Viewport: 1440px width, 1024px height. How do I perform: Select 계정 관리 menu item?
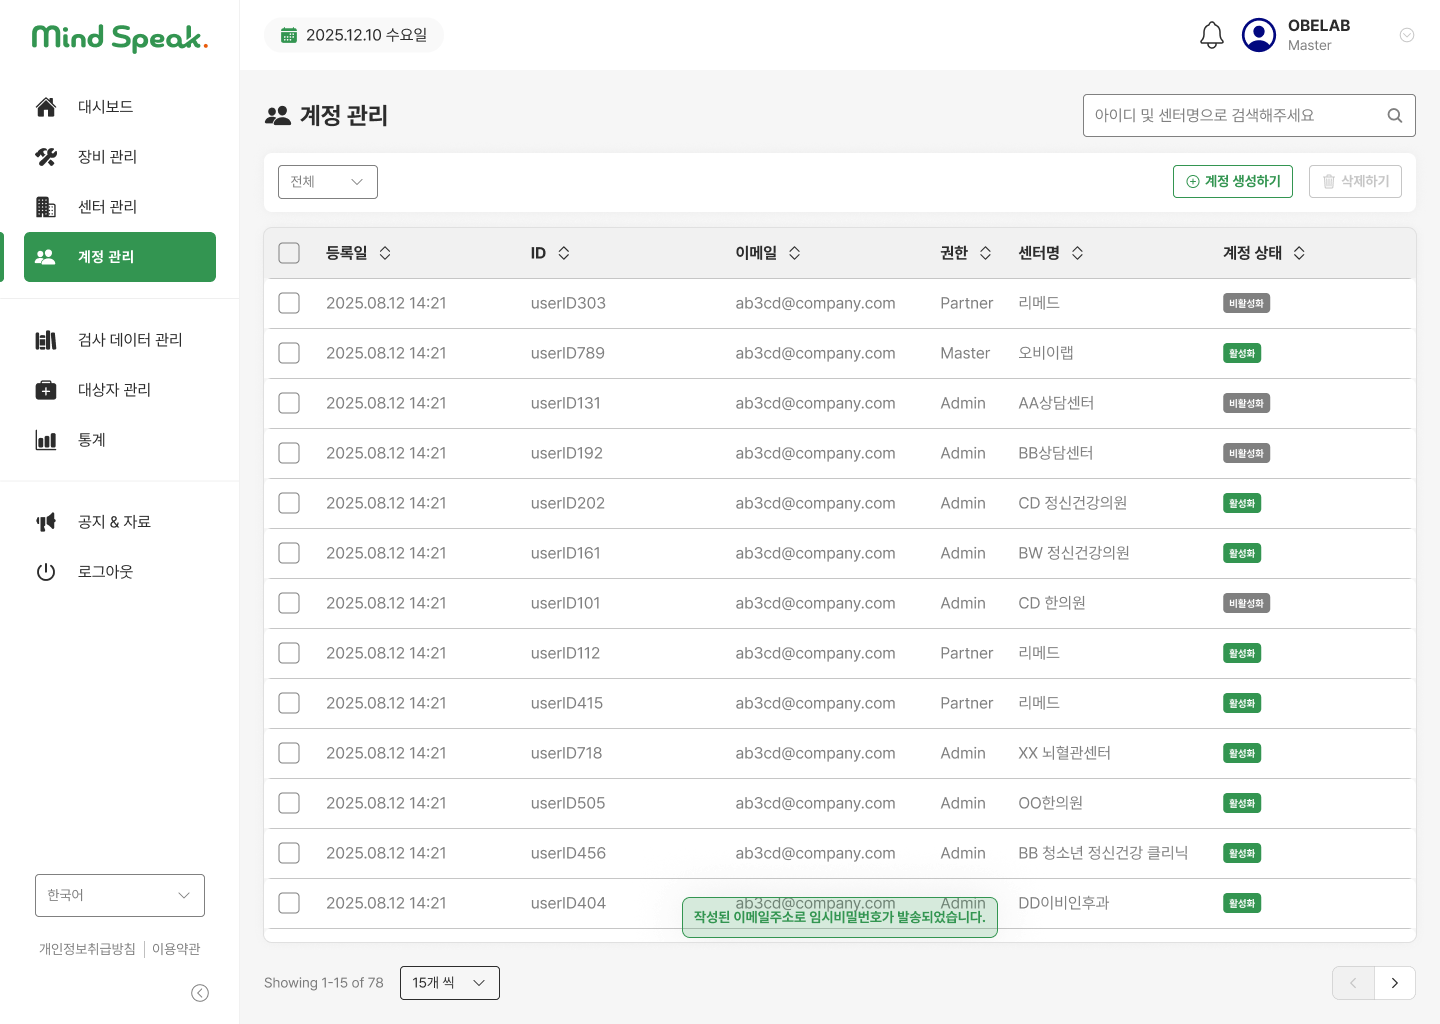(120, 257)
